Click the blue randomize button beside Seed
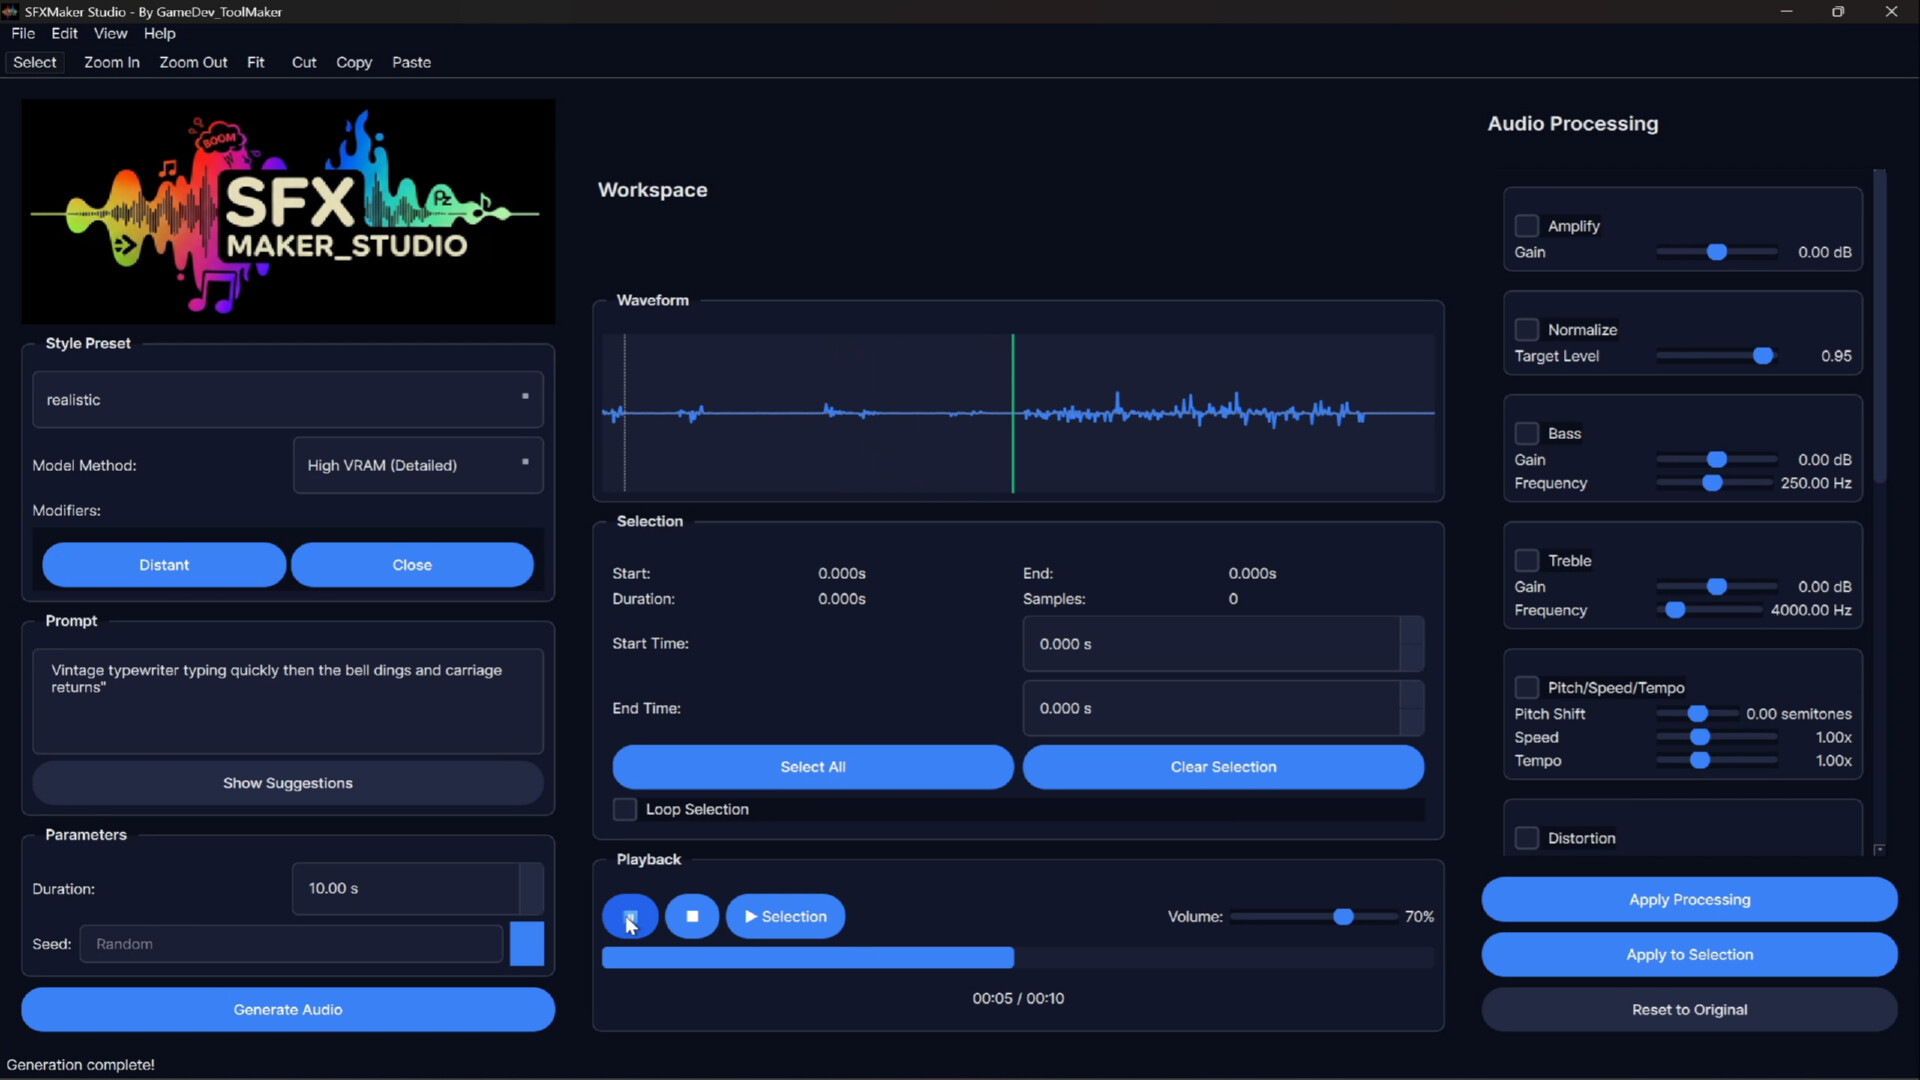Screen dimensions: 1920x1080 [x=526, y=943]
